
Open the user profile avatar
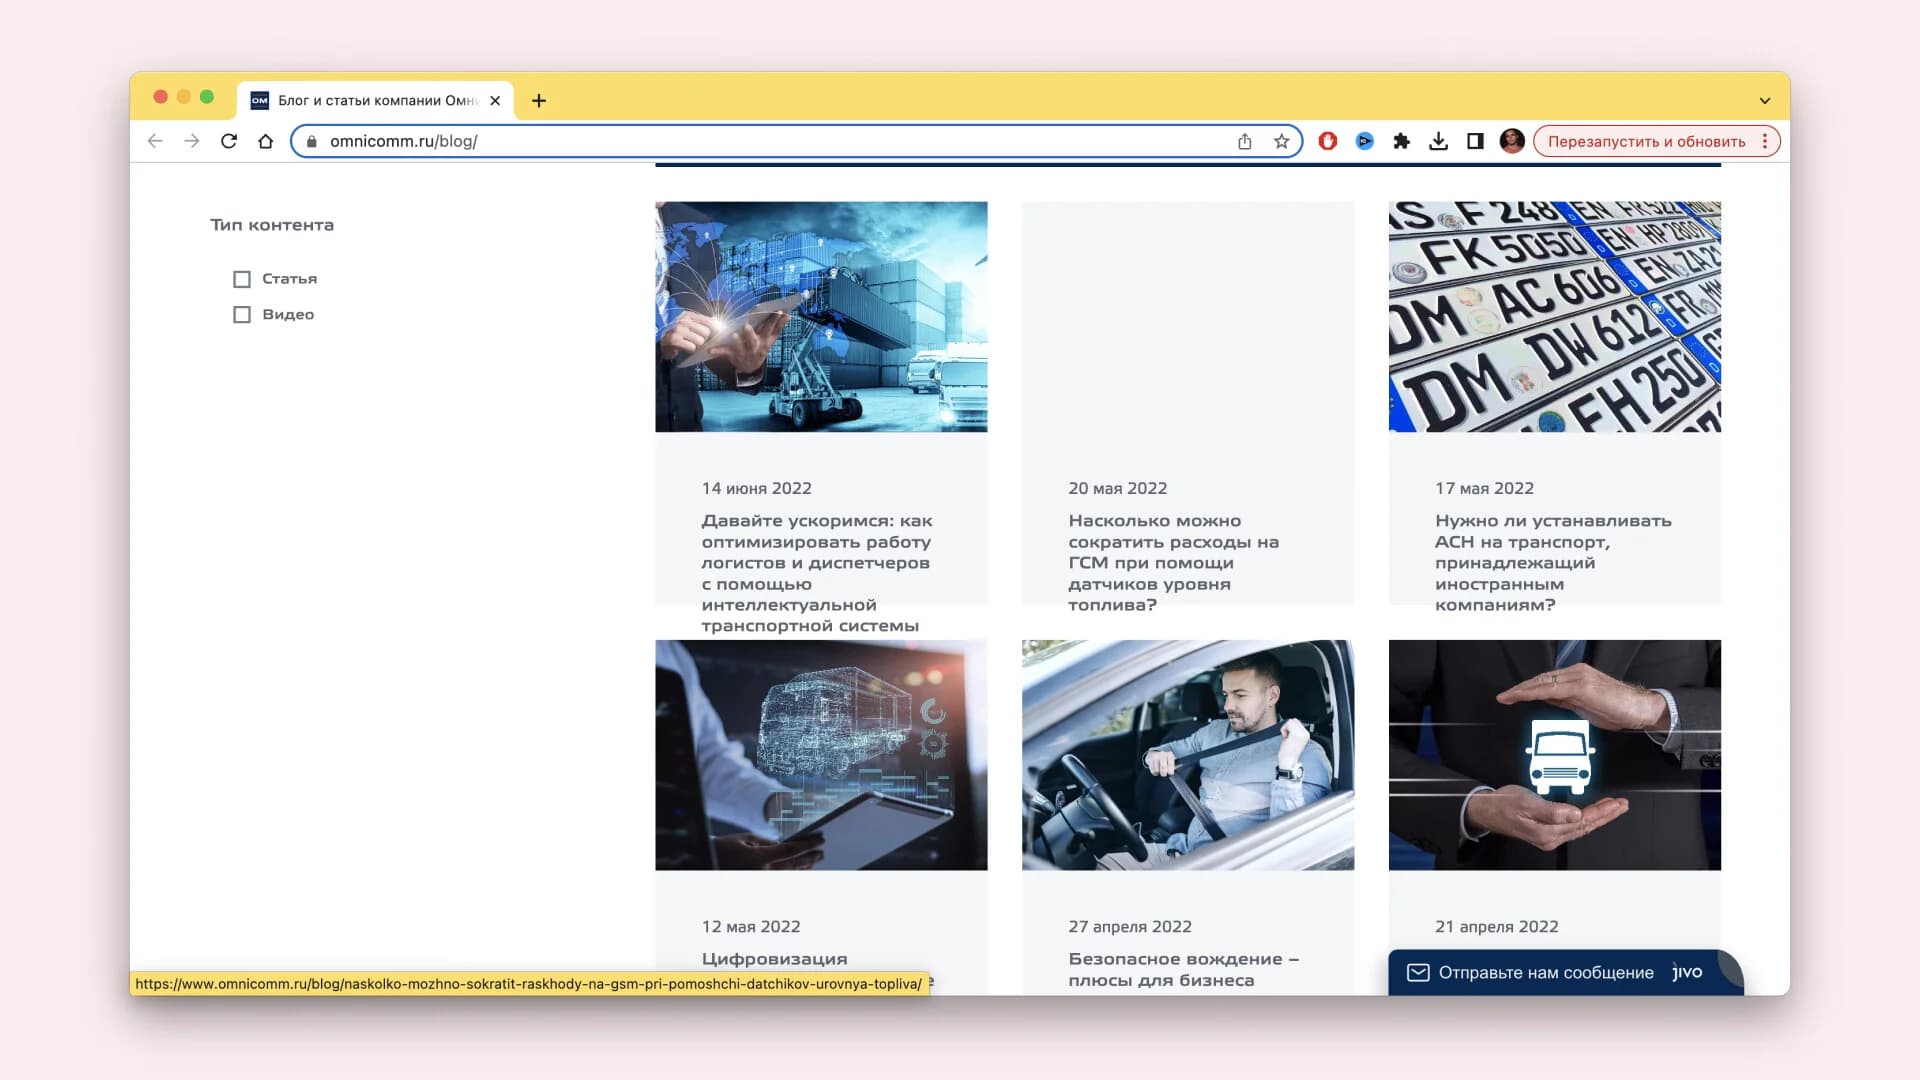coord(1512,141)
